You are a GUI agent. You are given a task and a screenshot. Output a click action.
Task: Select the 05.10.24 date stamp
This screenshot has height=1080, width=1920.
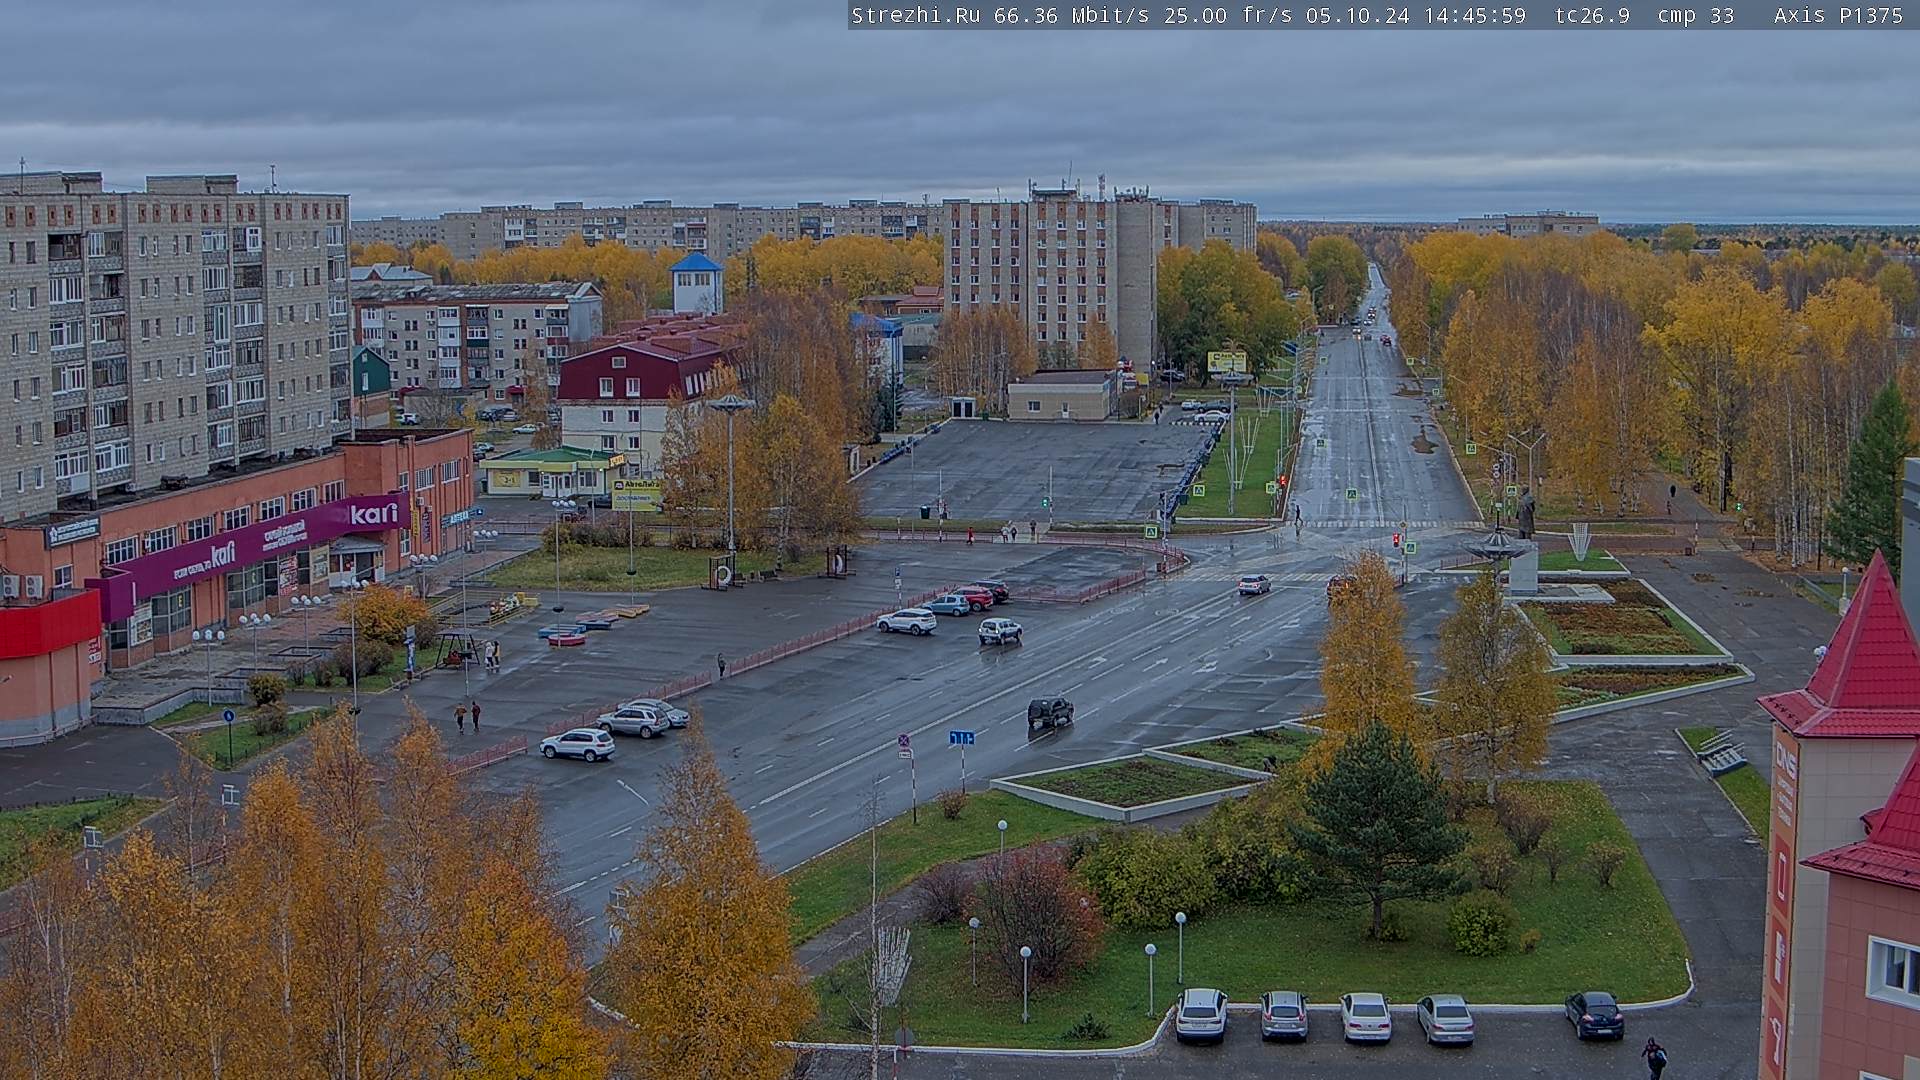pos(1357,15)
